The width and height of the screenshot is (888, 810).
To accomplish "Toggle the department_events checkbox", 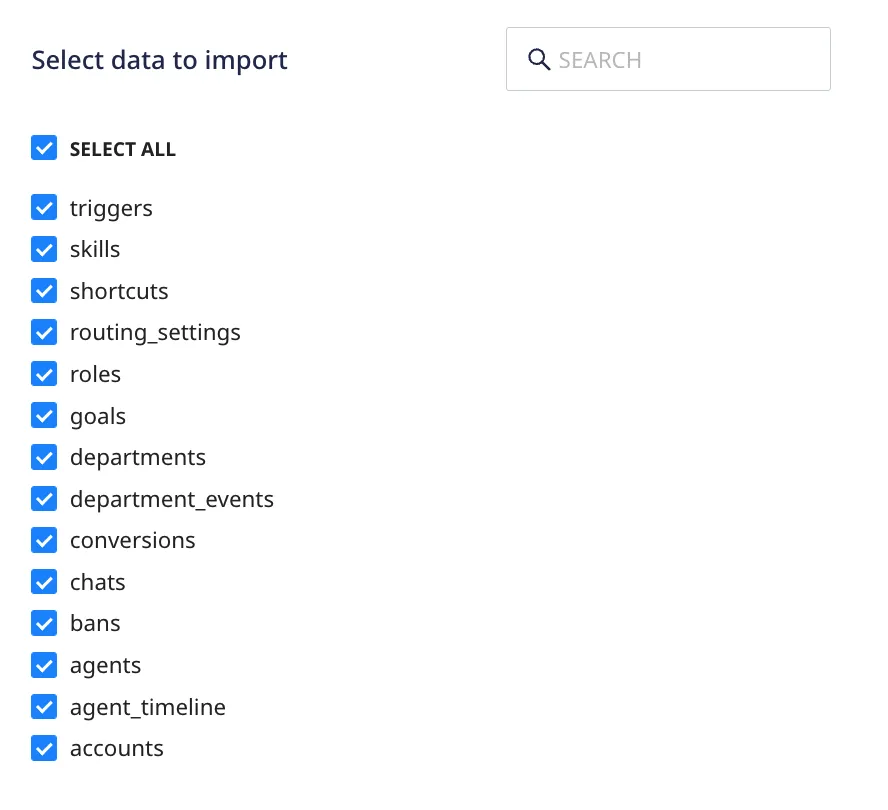I will pyautogui.click(x=44, y=499).
